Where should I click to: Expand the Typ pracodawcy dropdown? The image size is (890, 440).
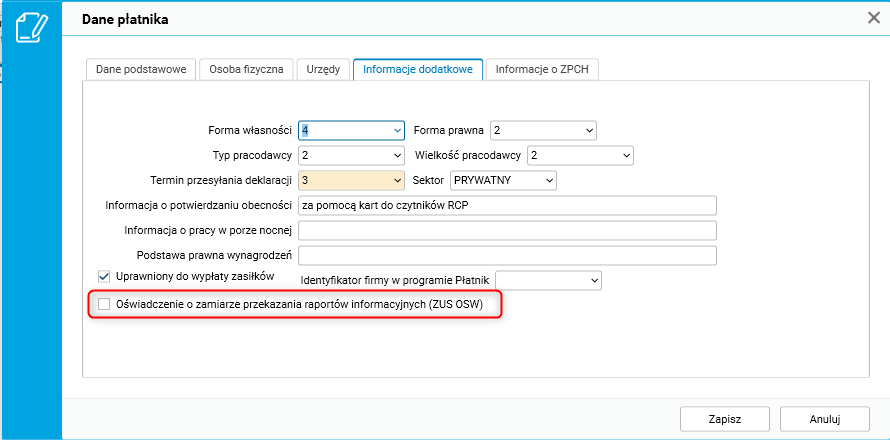coord(351,155)
